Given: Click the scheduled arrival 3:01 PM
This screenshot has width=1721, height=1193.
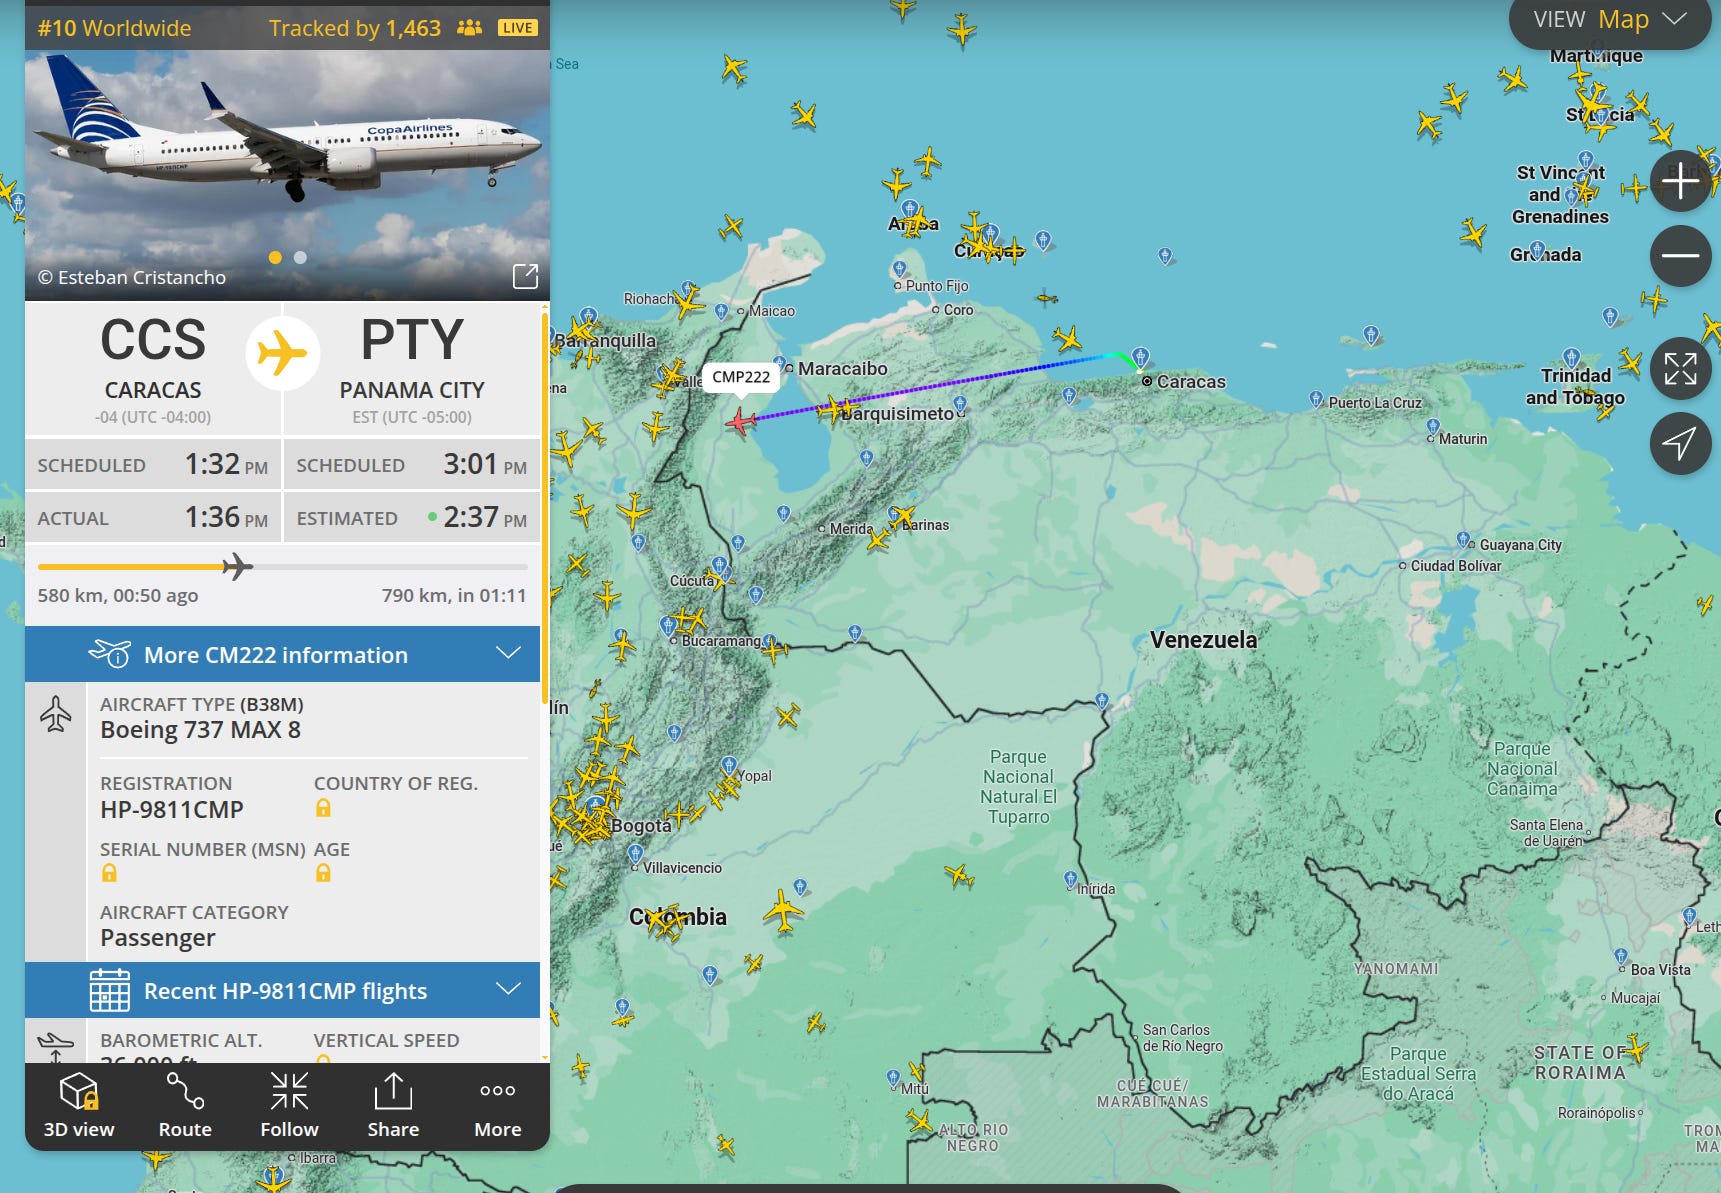Looking at the screenshot, I should click(485, 464).
